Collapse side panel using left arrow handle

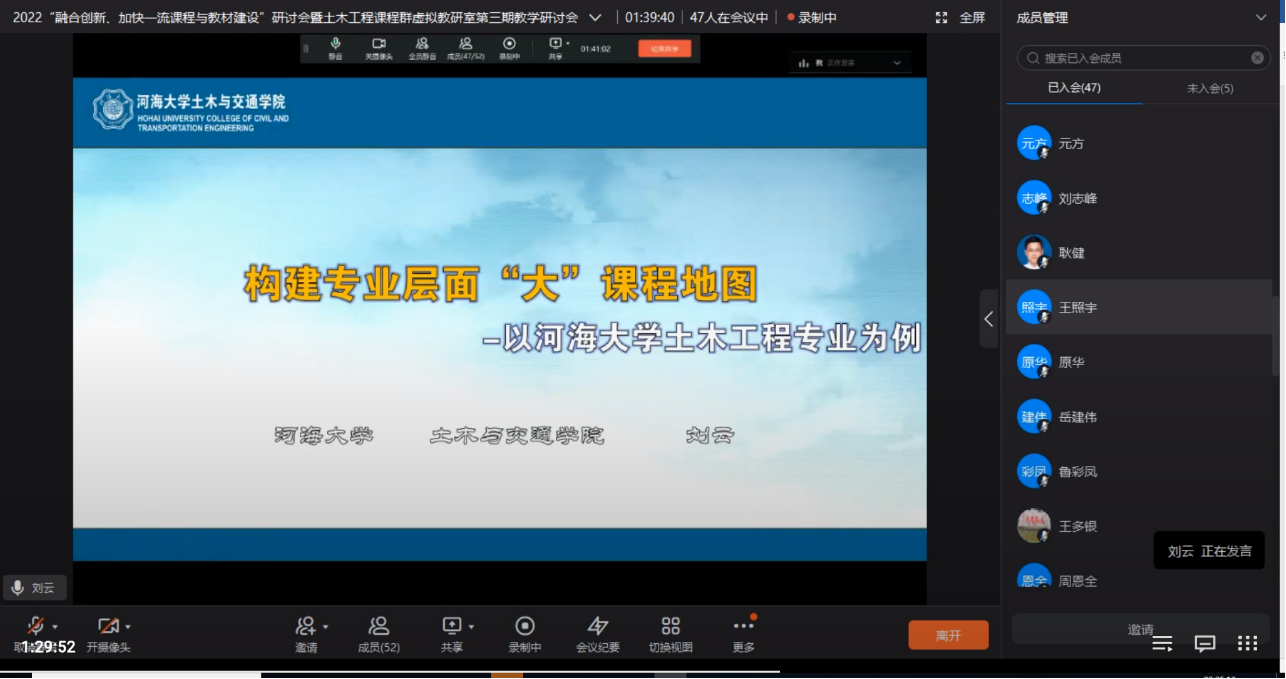click(988, 319)
